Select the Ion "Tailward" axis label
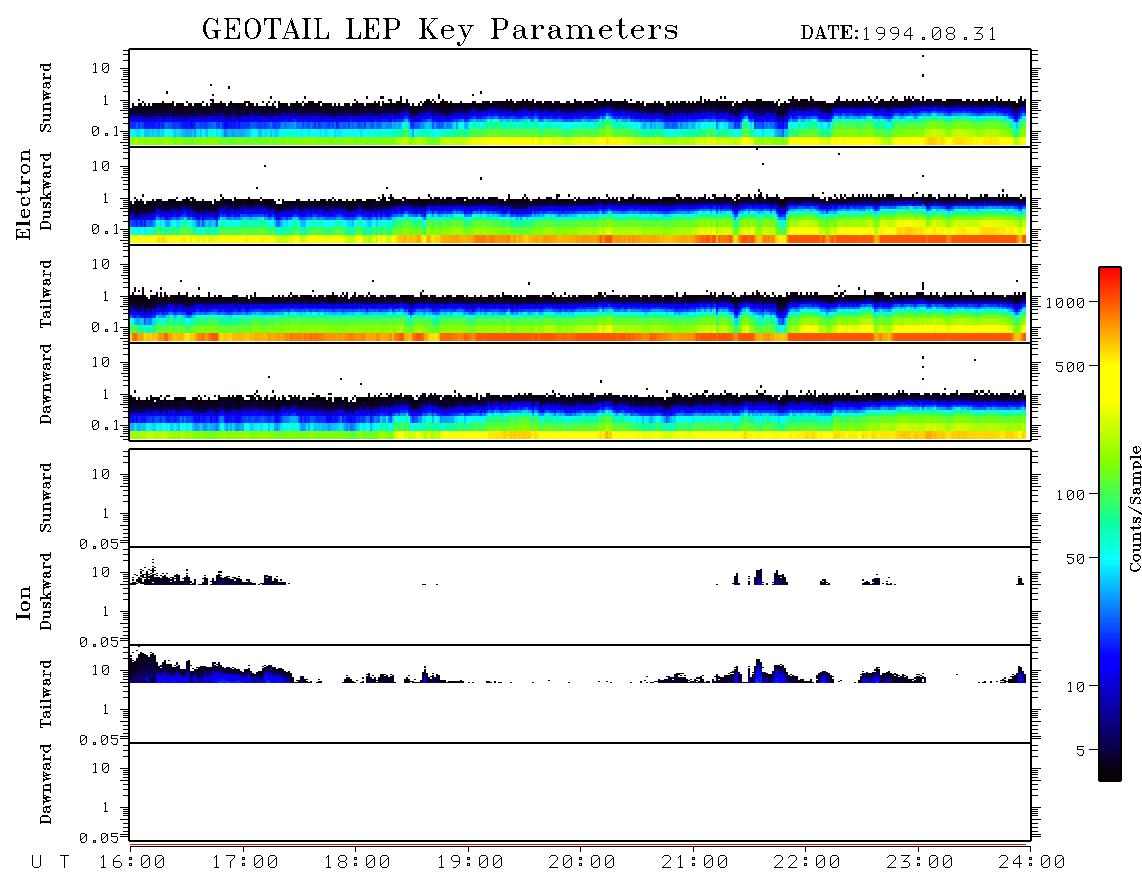The image size is (1142, 880). [46, 694]
